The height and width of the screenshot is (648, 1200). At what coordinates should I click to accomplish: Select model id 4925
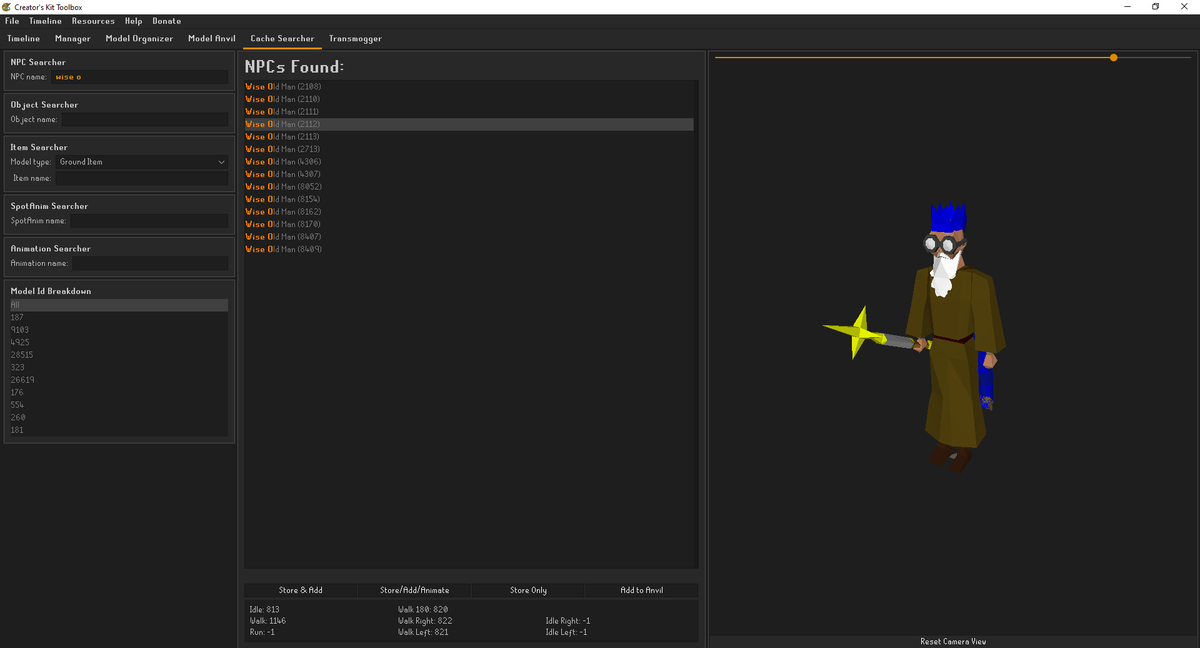point(119,342)
